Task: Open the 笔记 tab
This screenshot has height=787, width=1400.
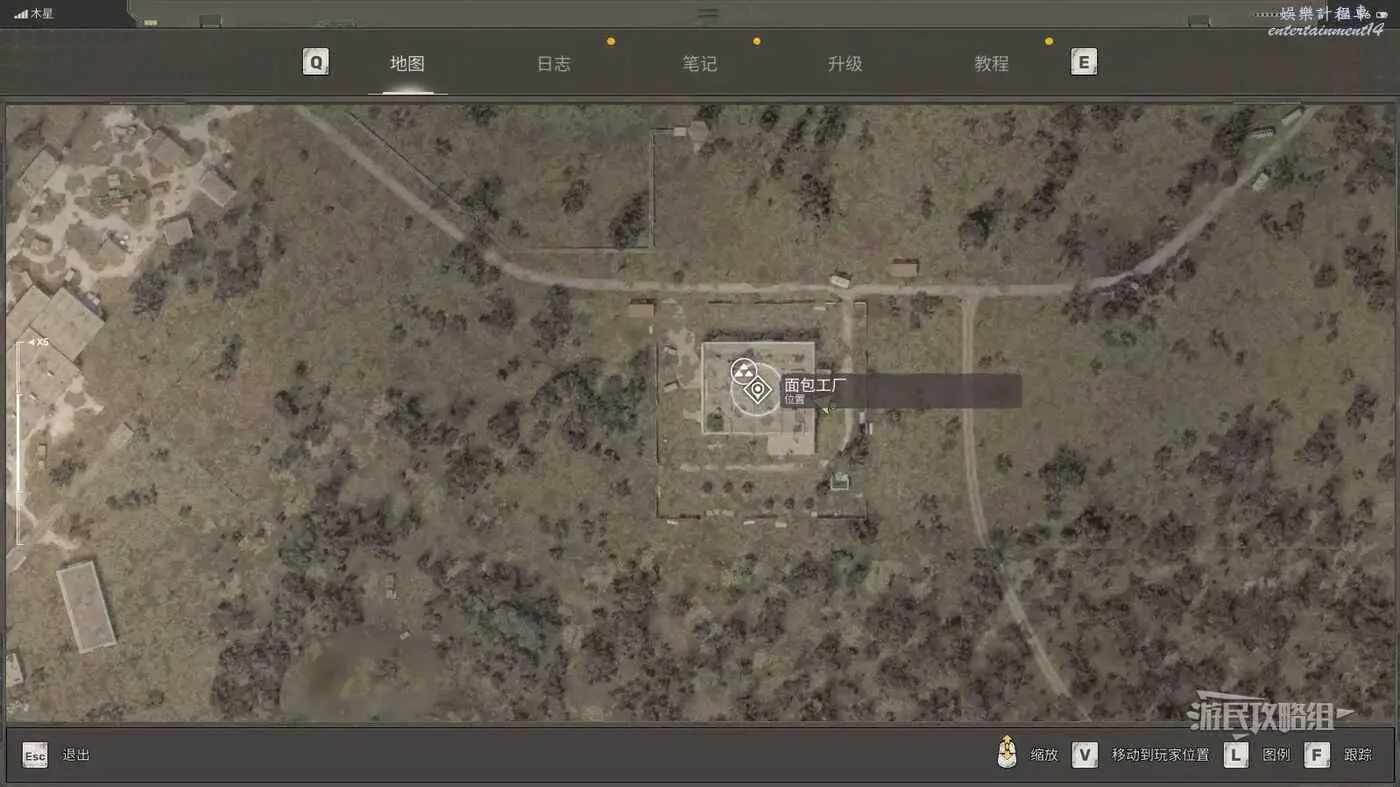Action: 699,64
